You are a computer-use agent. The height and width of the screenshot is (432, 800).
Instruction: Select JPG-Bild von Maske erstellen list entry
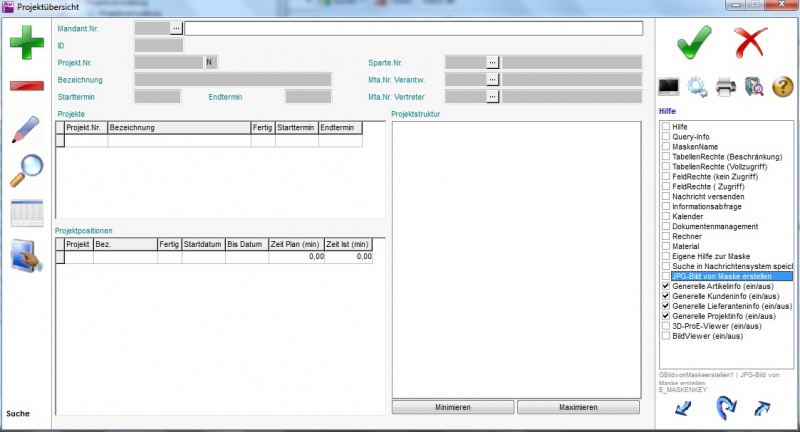click(x=728, y=276)
